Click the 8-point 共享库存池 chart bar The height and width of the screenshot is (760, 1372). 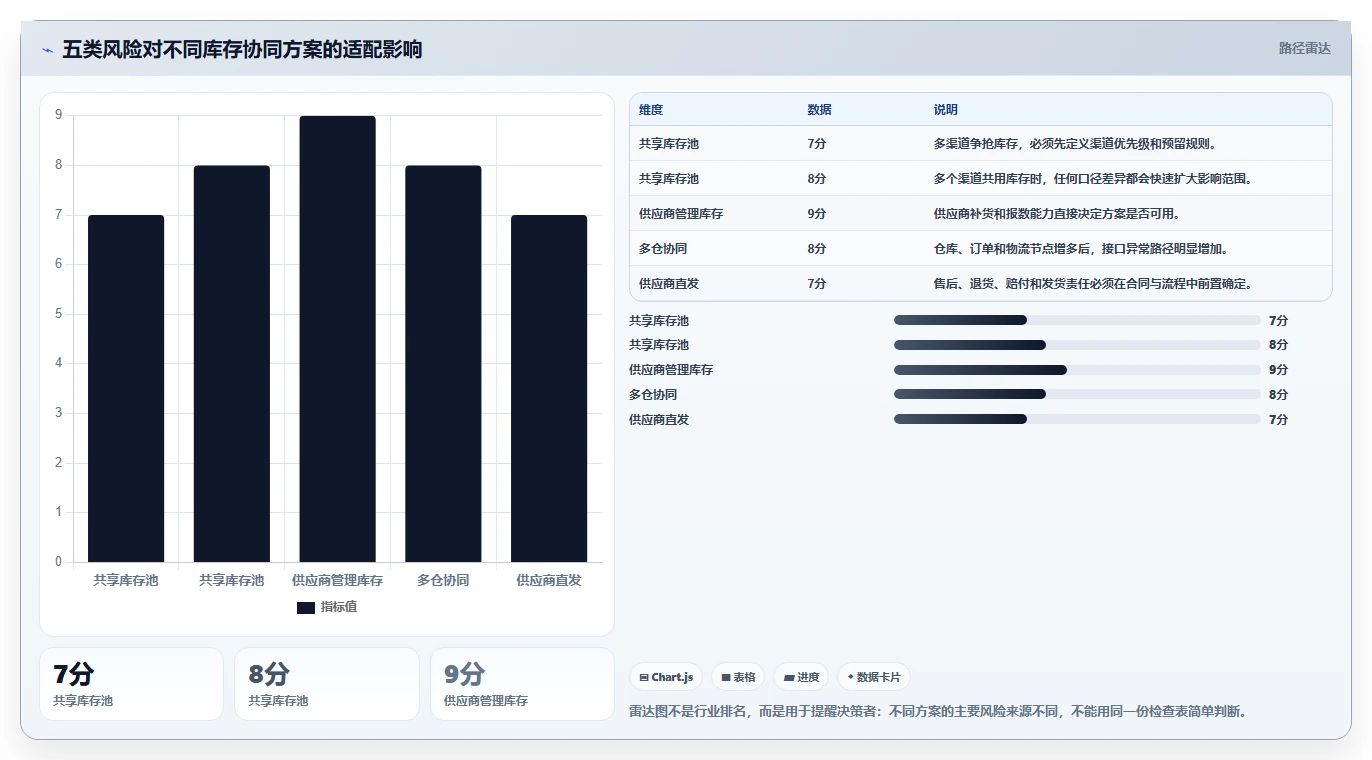click(232, 364)
